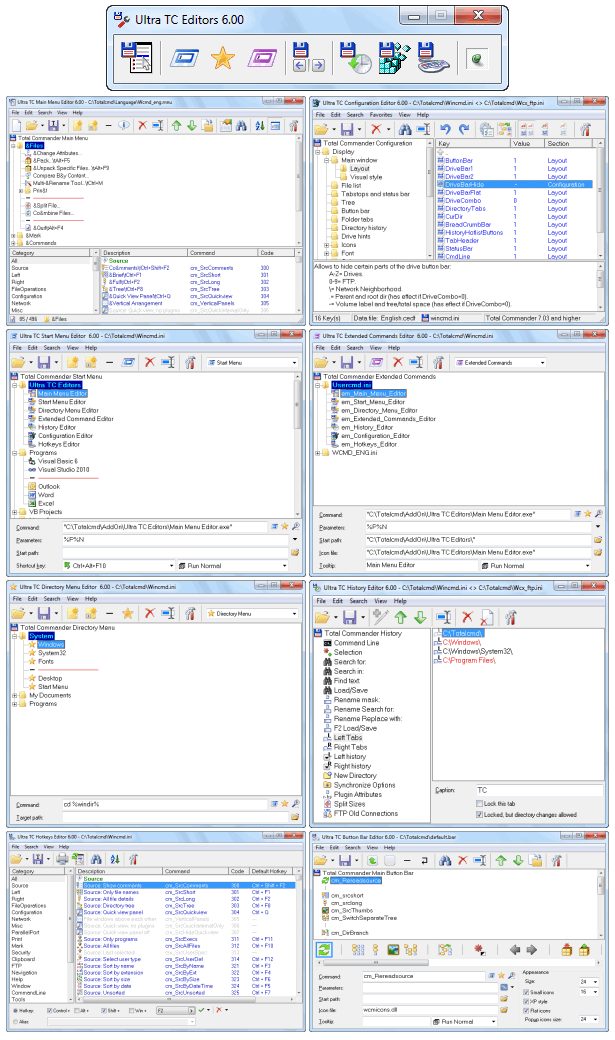The image size is (615, 1040).
Task: Launch Main Menu Editor from Ultra TC Editors launcher
Action: 137,57
